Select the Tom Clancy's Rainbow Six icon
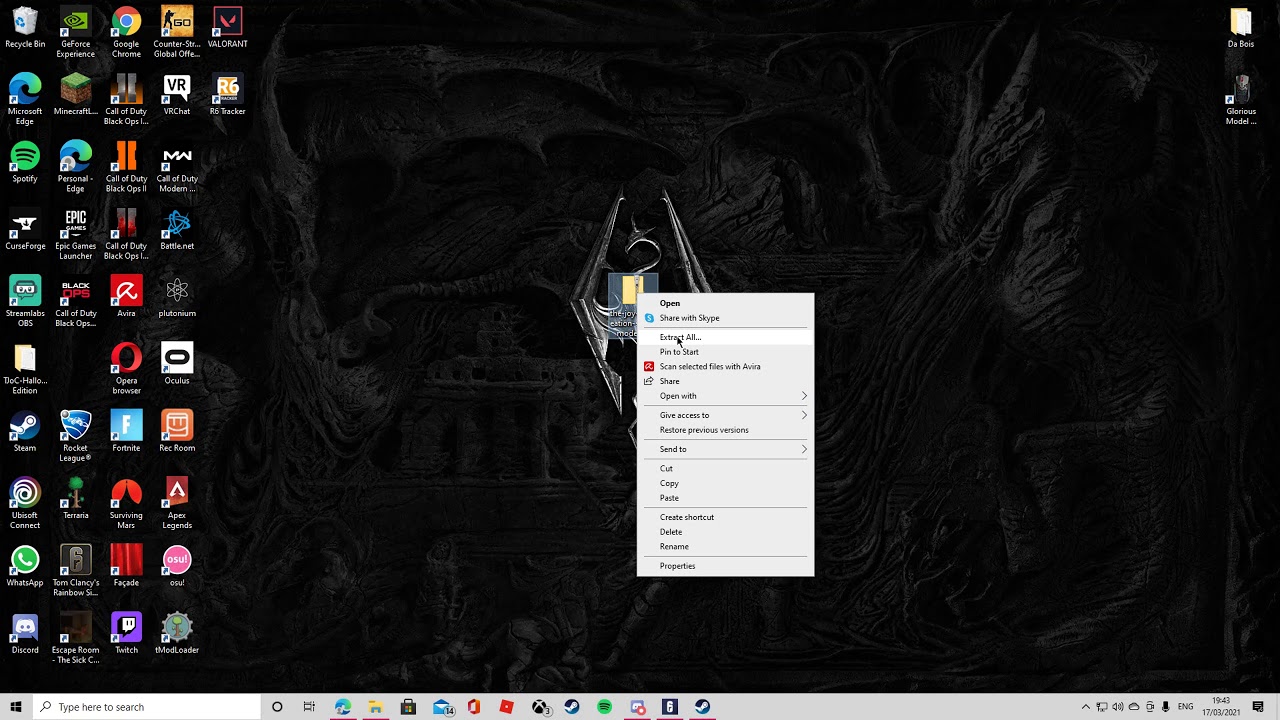Screen dimensions: 1280x720 click(x=75, y=570)
